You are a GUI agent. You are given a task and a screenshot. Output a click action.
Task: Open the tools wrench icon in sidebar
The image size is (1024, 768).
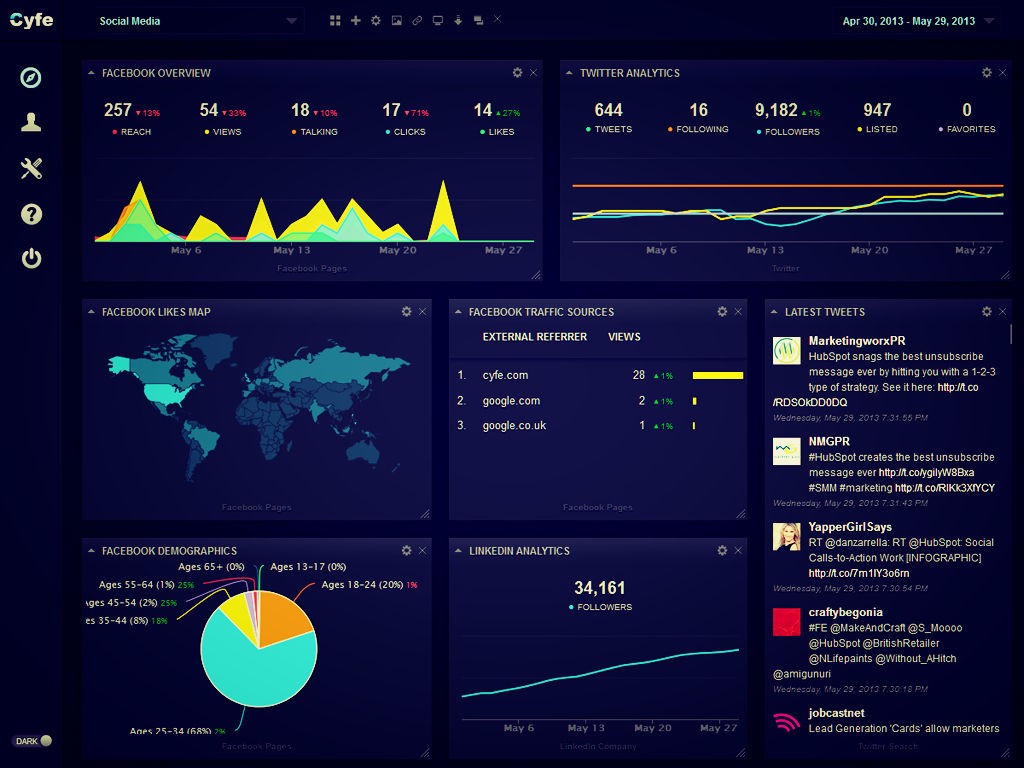(x=31, y=168)
